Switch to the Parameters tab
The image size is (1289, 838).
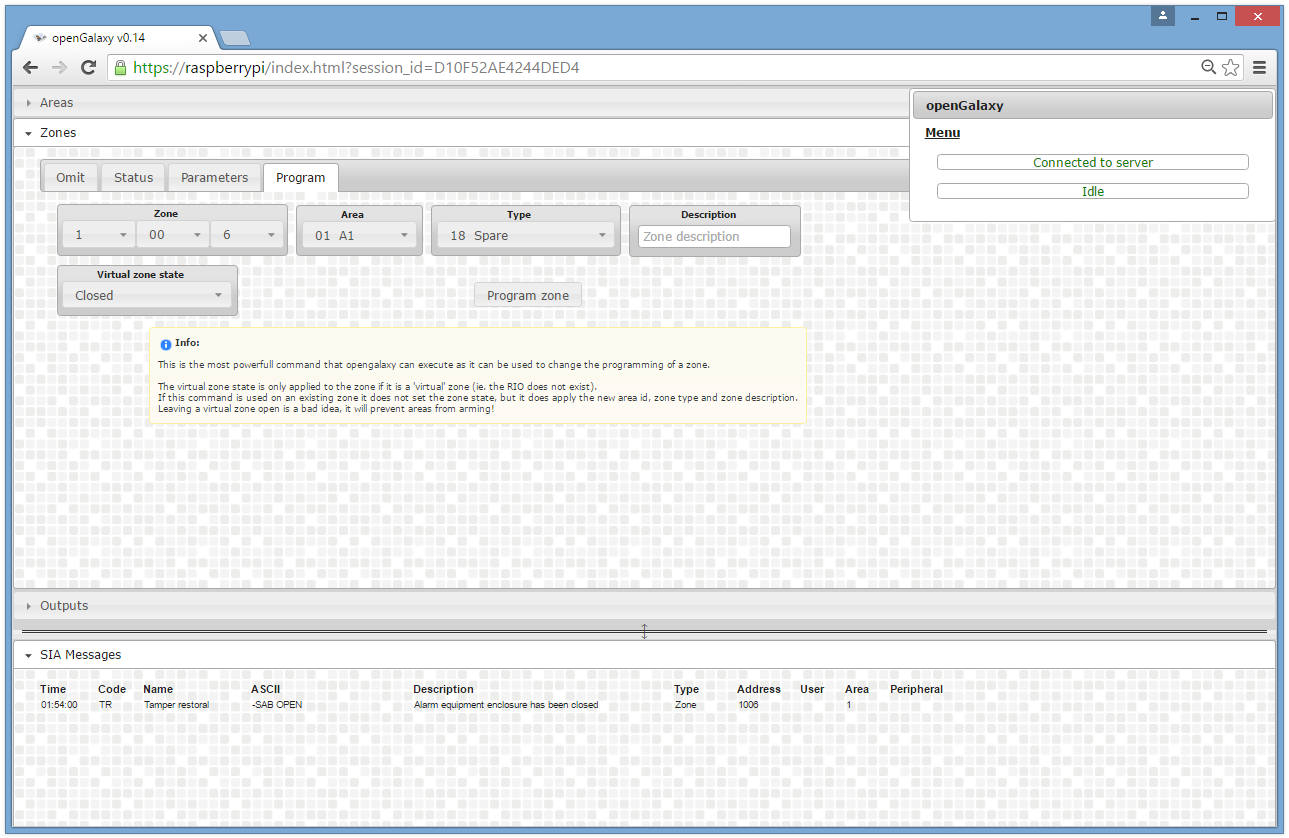(x=213, y=177)
